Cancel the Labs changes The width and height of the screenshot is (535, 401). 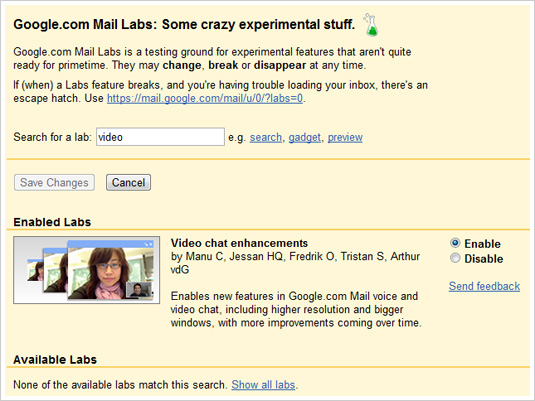pos(128,183)
